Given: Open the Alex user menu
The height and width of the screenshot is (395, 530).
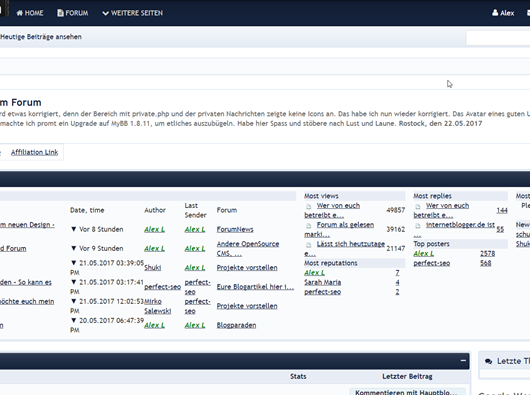Looking at the screenshot, I should (x=503, y=13).
